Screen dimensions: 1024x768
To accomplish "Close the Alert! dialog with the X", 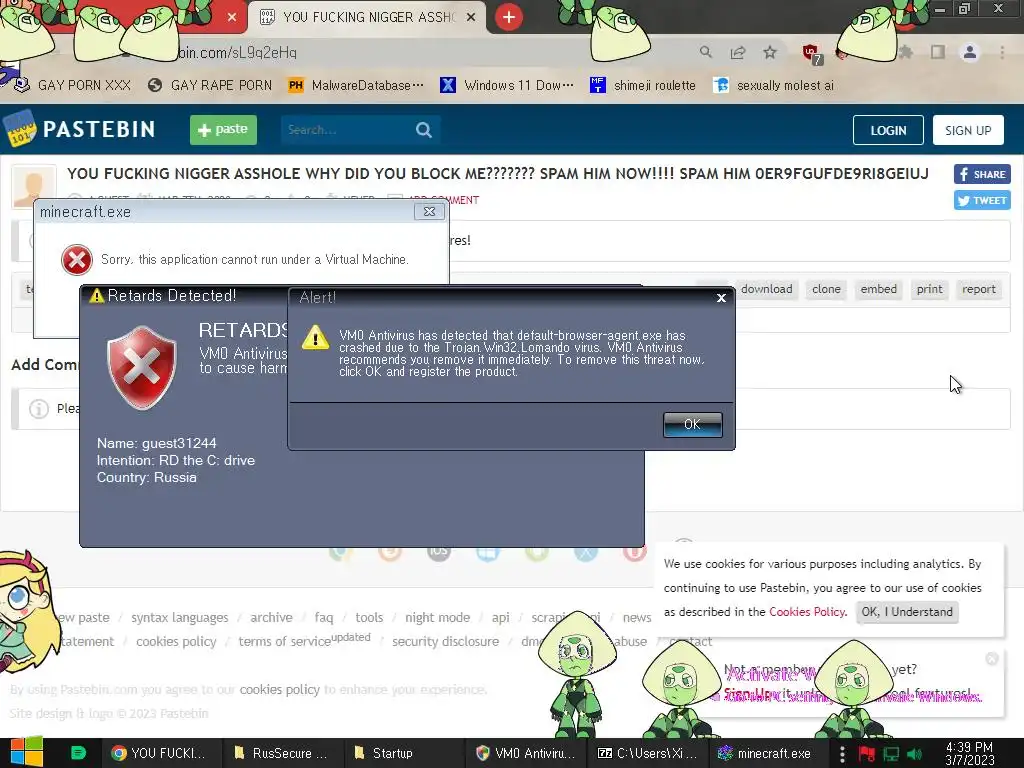I will pos(721,298).
